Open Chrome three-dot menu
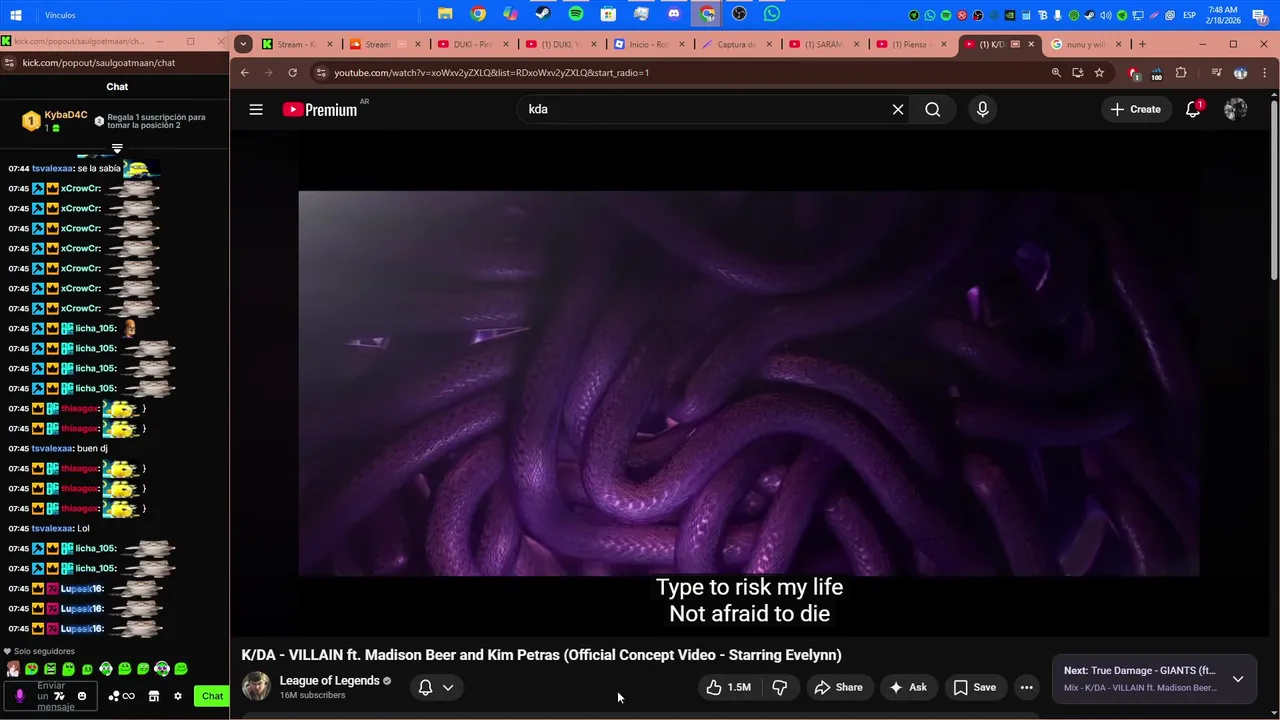1280x720 pixels. click(x=1266, y=73)
